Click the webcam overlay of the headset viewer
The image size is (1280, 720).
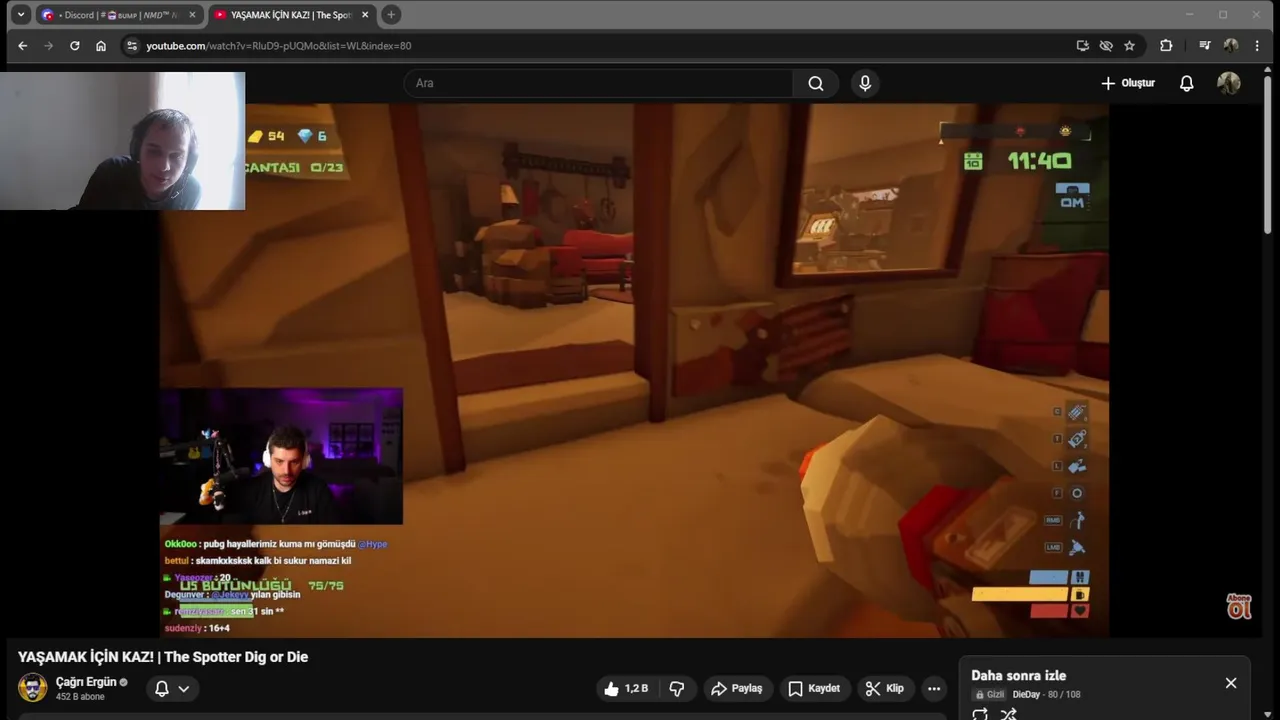(122, 140)
